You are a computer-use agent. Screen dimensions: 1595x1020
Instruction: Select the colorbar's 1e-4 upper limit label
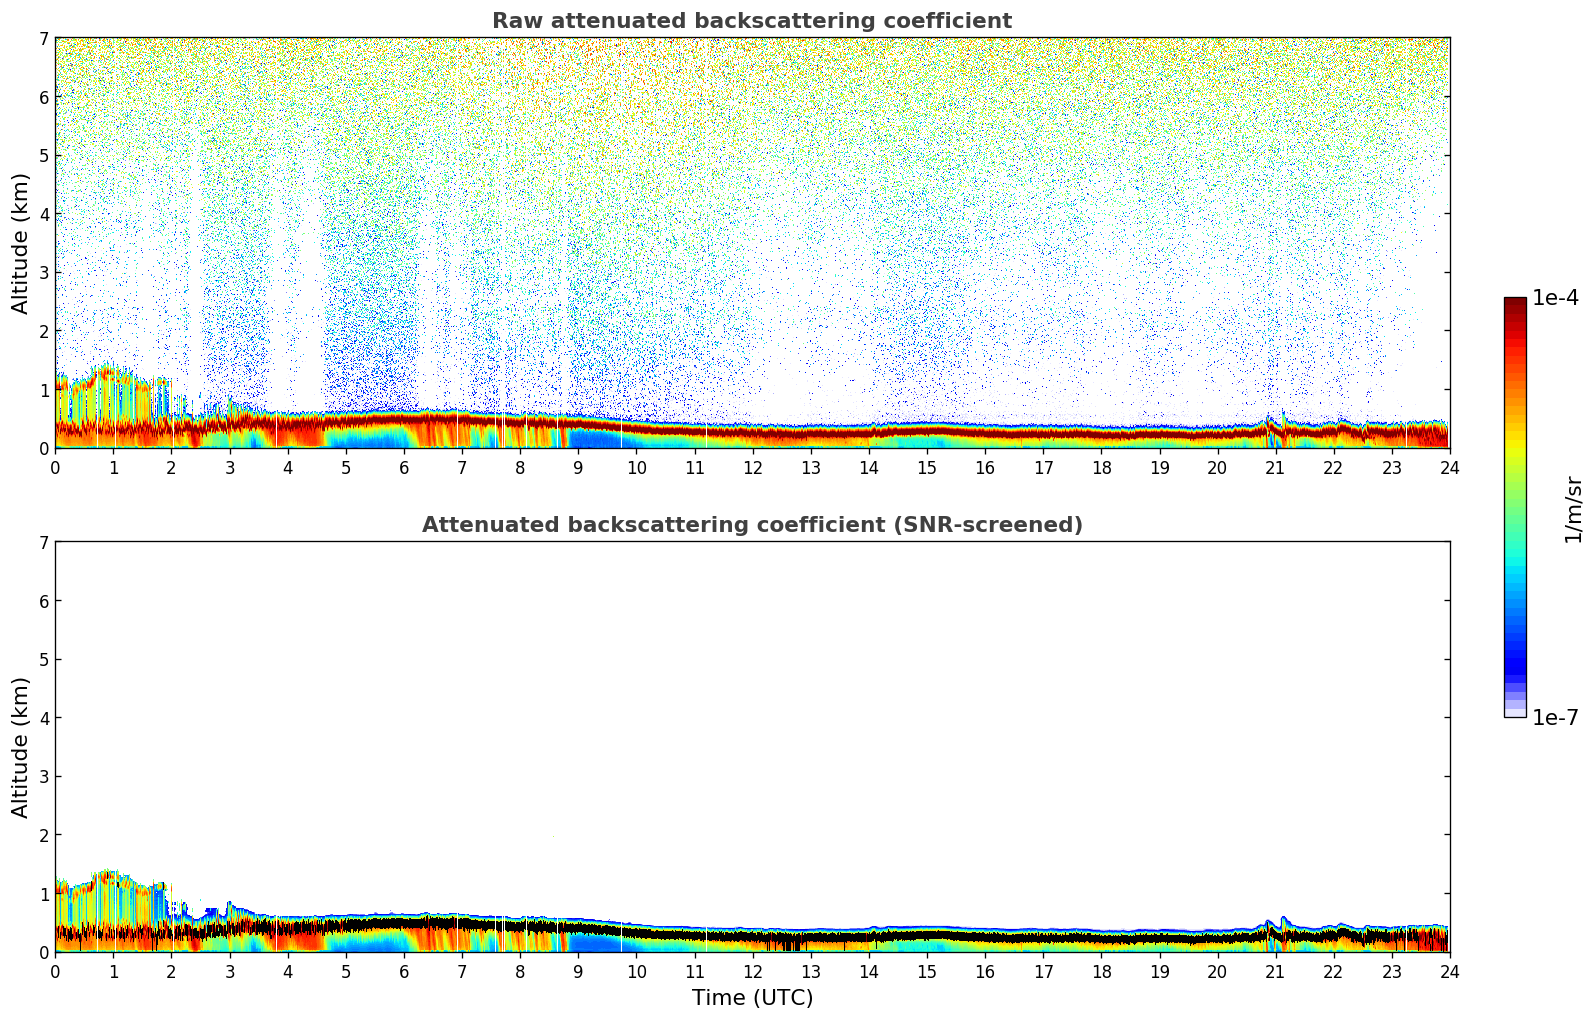coord(1555,298)
